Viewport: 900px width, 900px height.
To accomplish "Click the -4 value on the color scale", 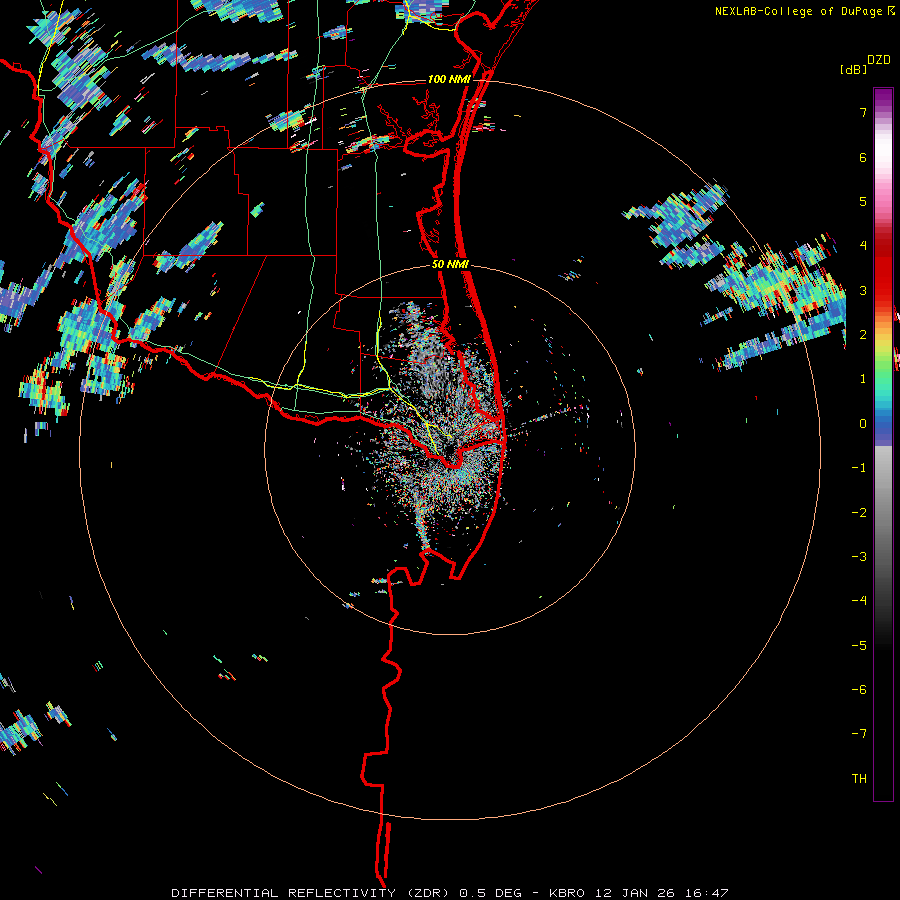I will (x=859, y=601).
